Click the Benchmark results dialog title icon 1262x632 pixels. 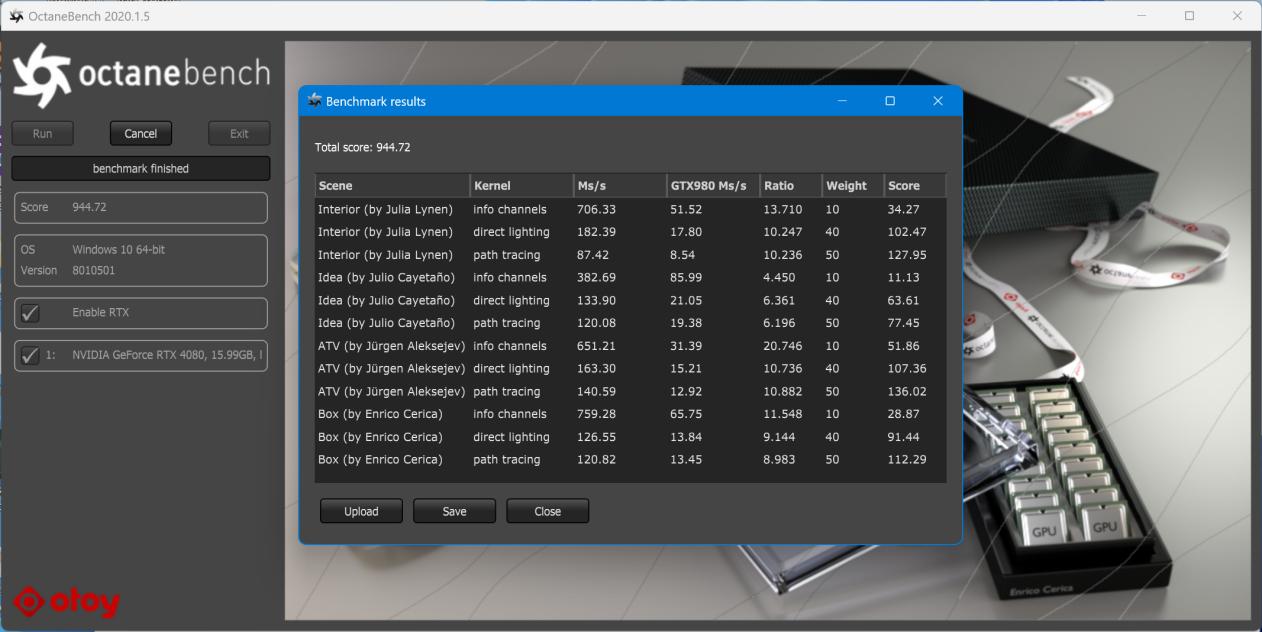(315, 101)
